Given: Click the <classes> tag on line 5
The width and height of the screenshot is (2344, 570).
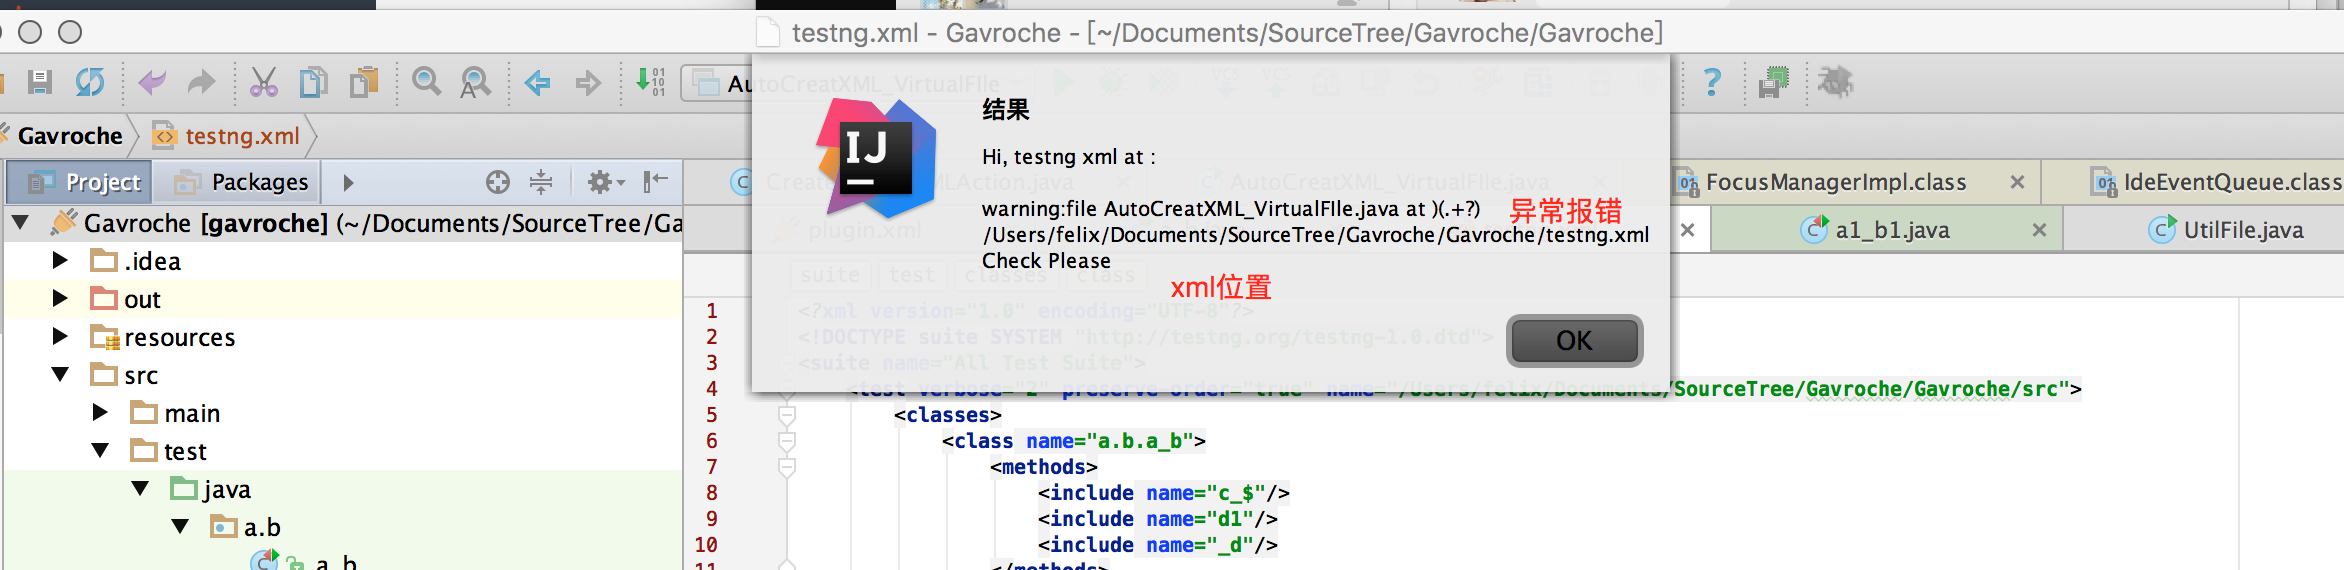Looking at the screenshot, I should pos(947,415).
